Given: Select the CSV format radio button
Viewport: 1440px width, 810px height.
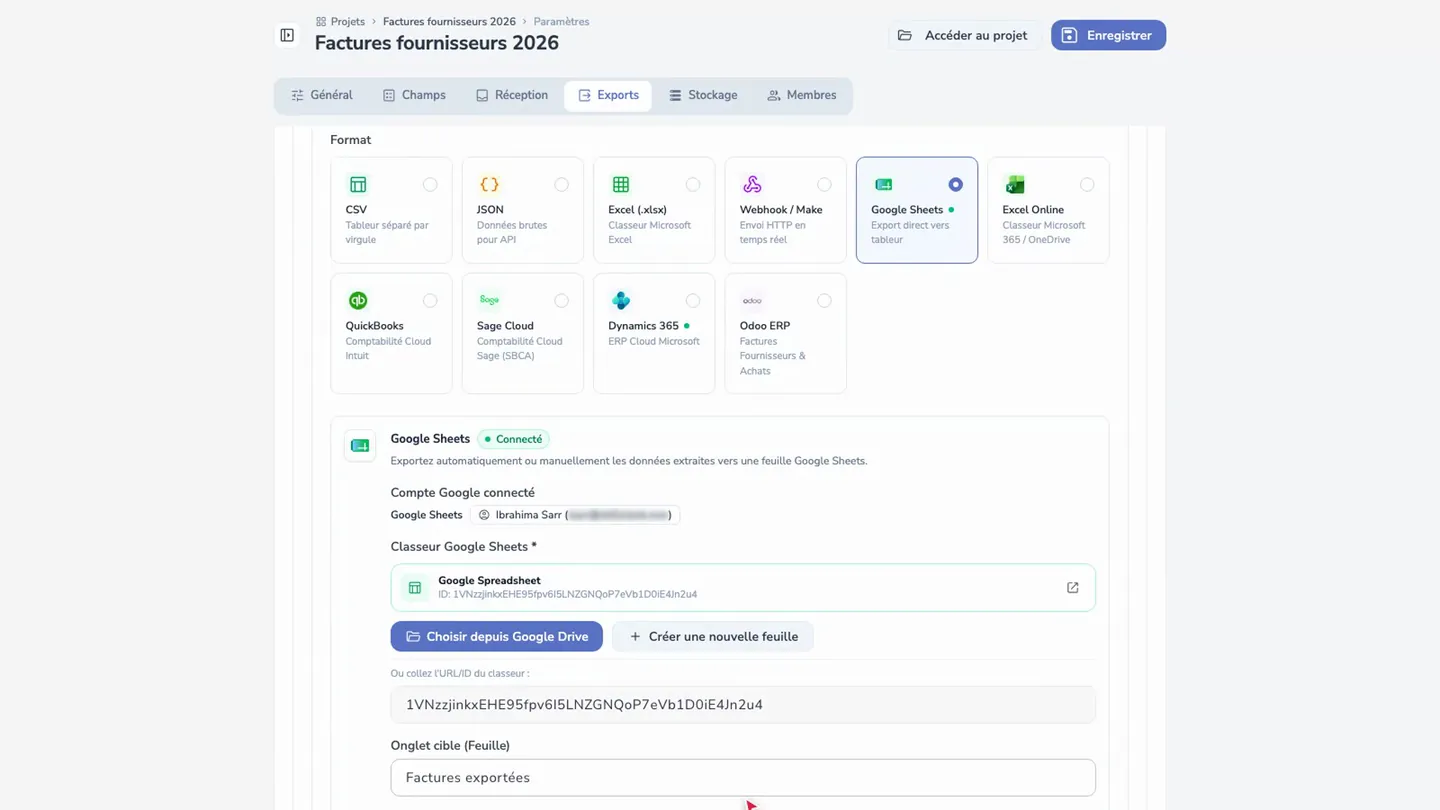Looking at the screenshot, I should tap(430, 184).
